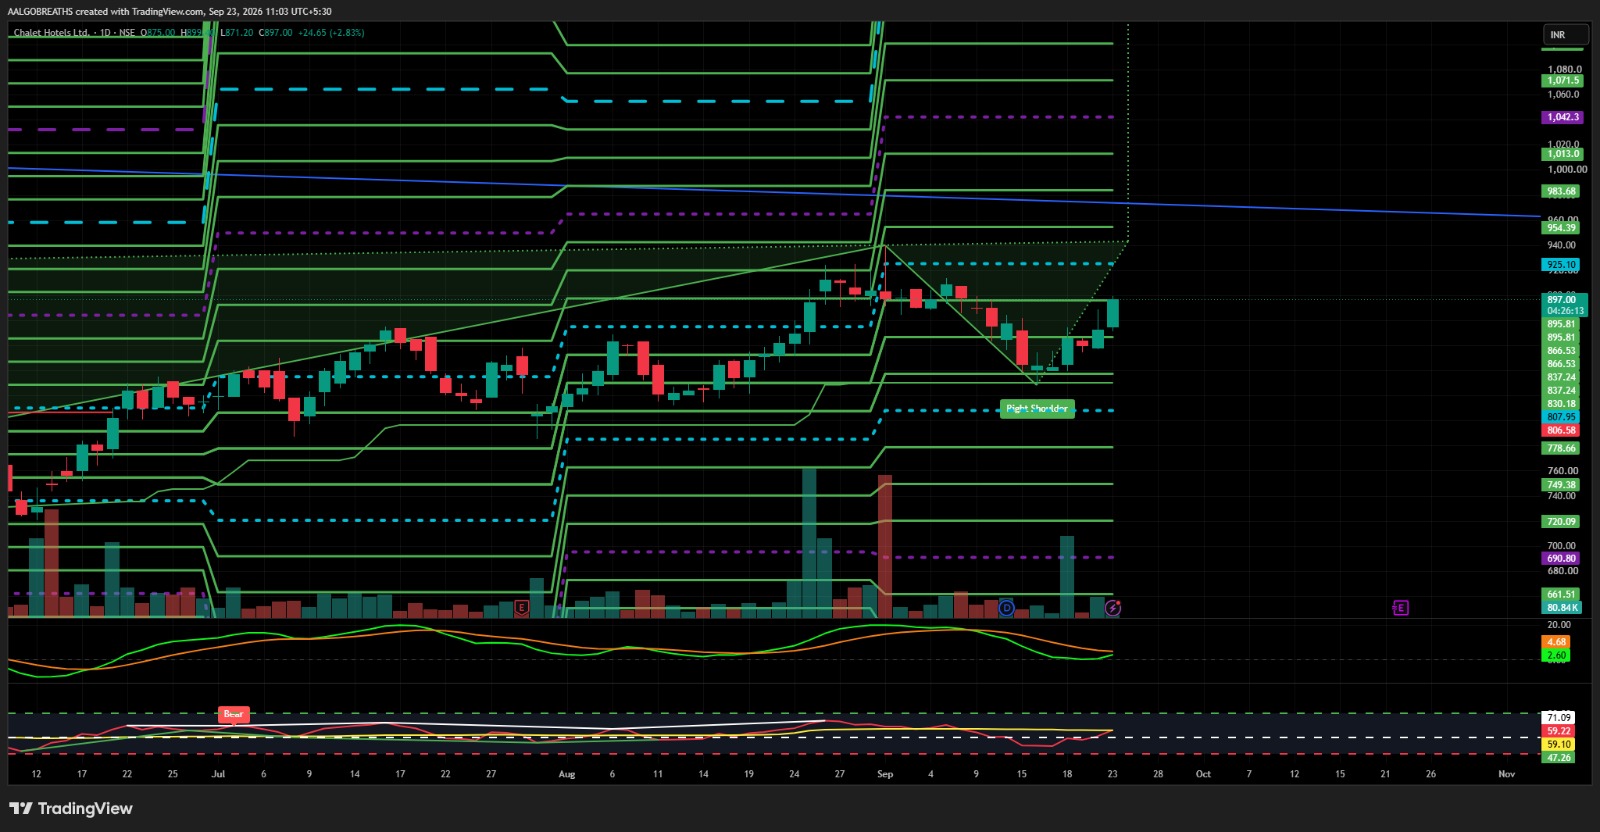
Task: Open the INR currency selector
Action: (1565, 35)
